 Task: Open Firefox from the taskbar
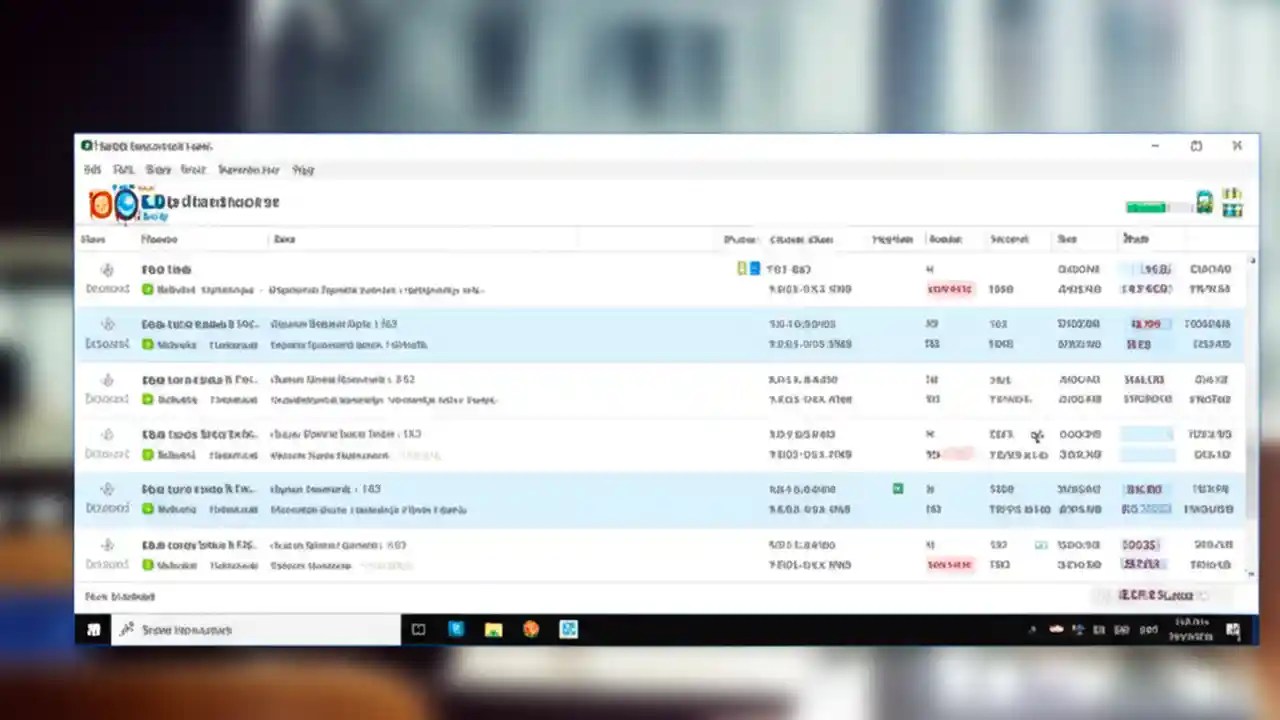click(530, 629)
